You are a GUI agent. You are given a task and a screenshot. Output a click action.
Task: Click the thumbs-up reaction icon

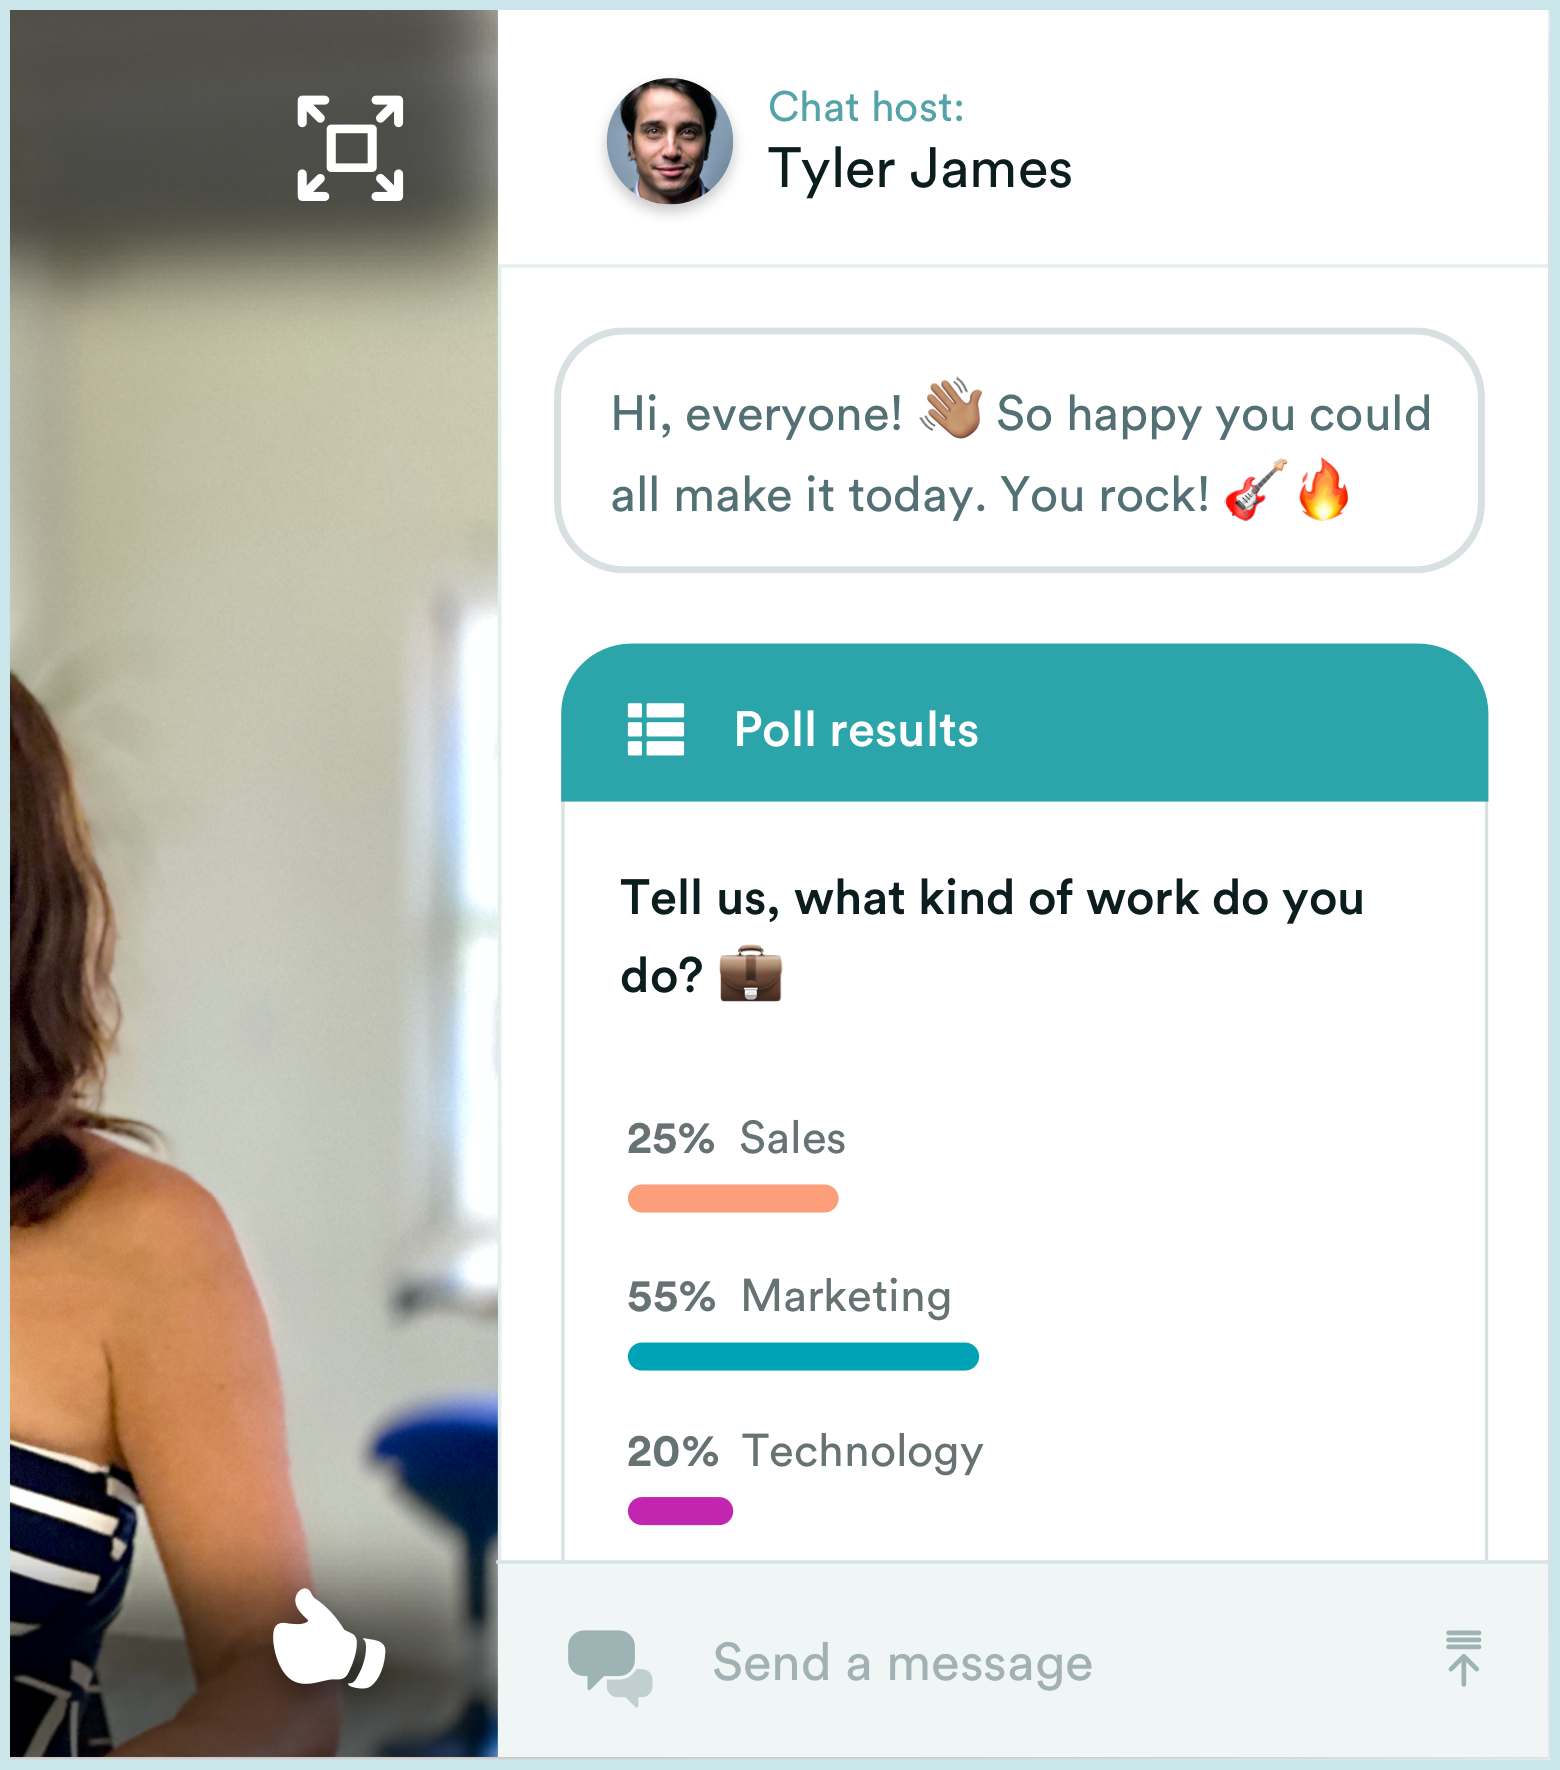click(329, 1640)
